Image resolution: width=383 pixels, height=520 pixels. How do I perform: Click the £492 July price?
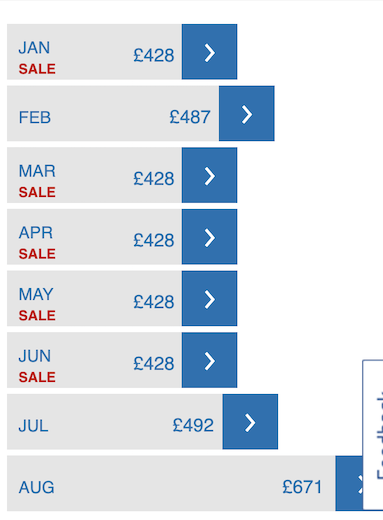pyautogui.click(x=193, y=425)
